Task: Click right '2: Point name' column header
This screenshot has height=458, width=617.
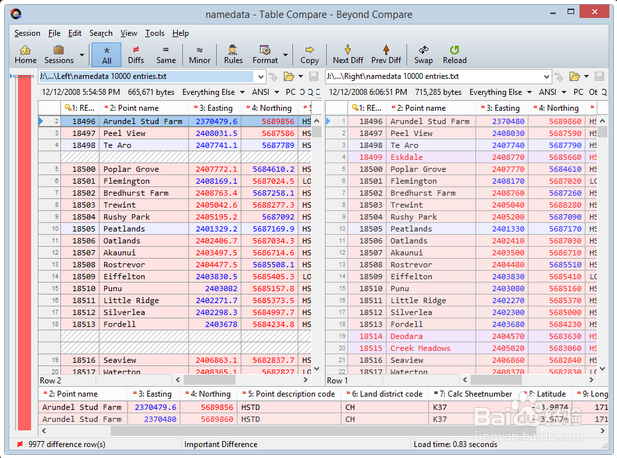Action: 431,108
